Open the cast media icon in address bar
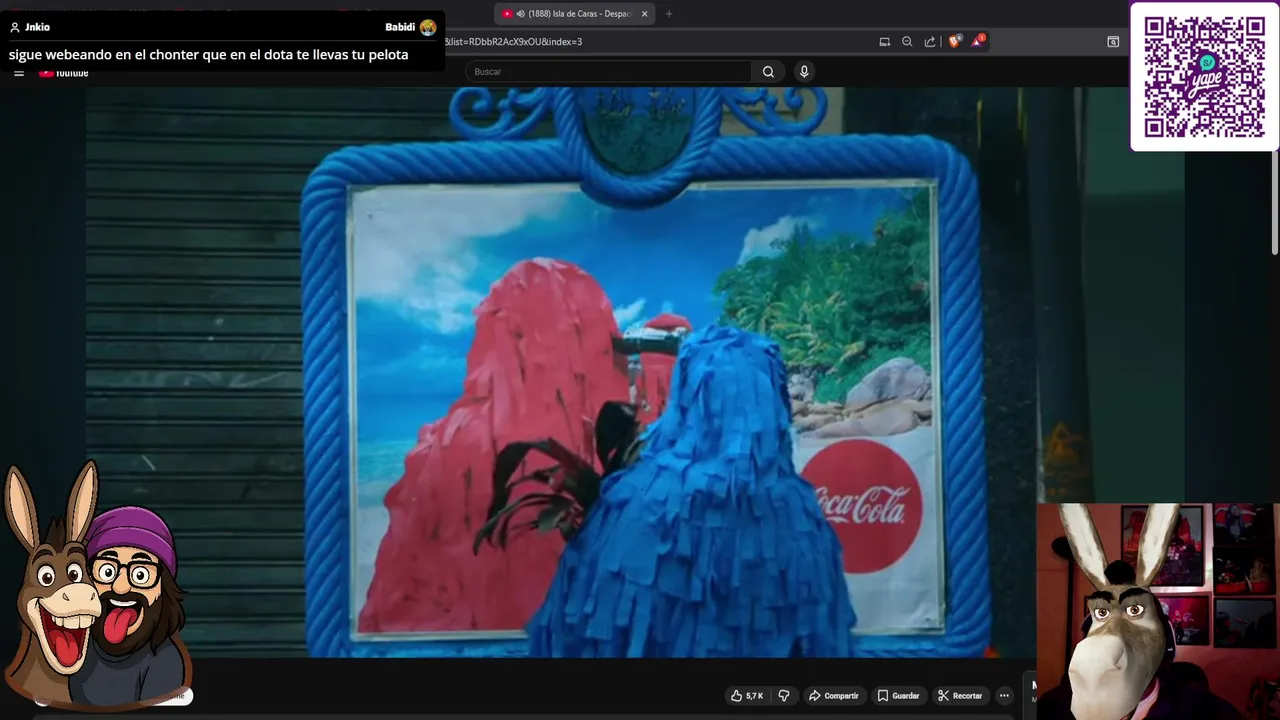Viewport: 1280px width, 720px height. [x=884, y=42]
